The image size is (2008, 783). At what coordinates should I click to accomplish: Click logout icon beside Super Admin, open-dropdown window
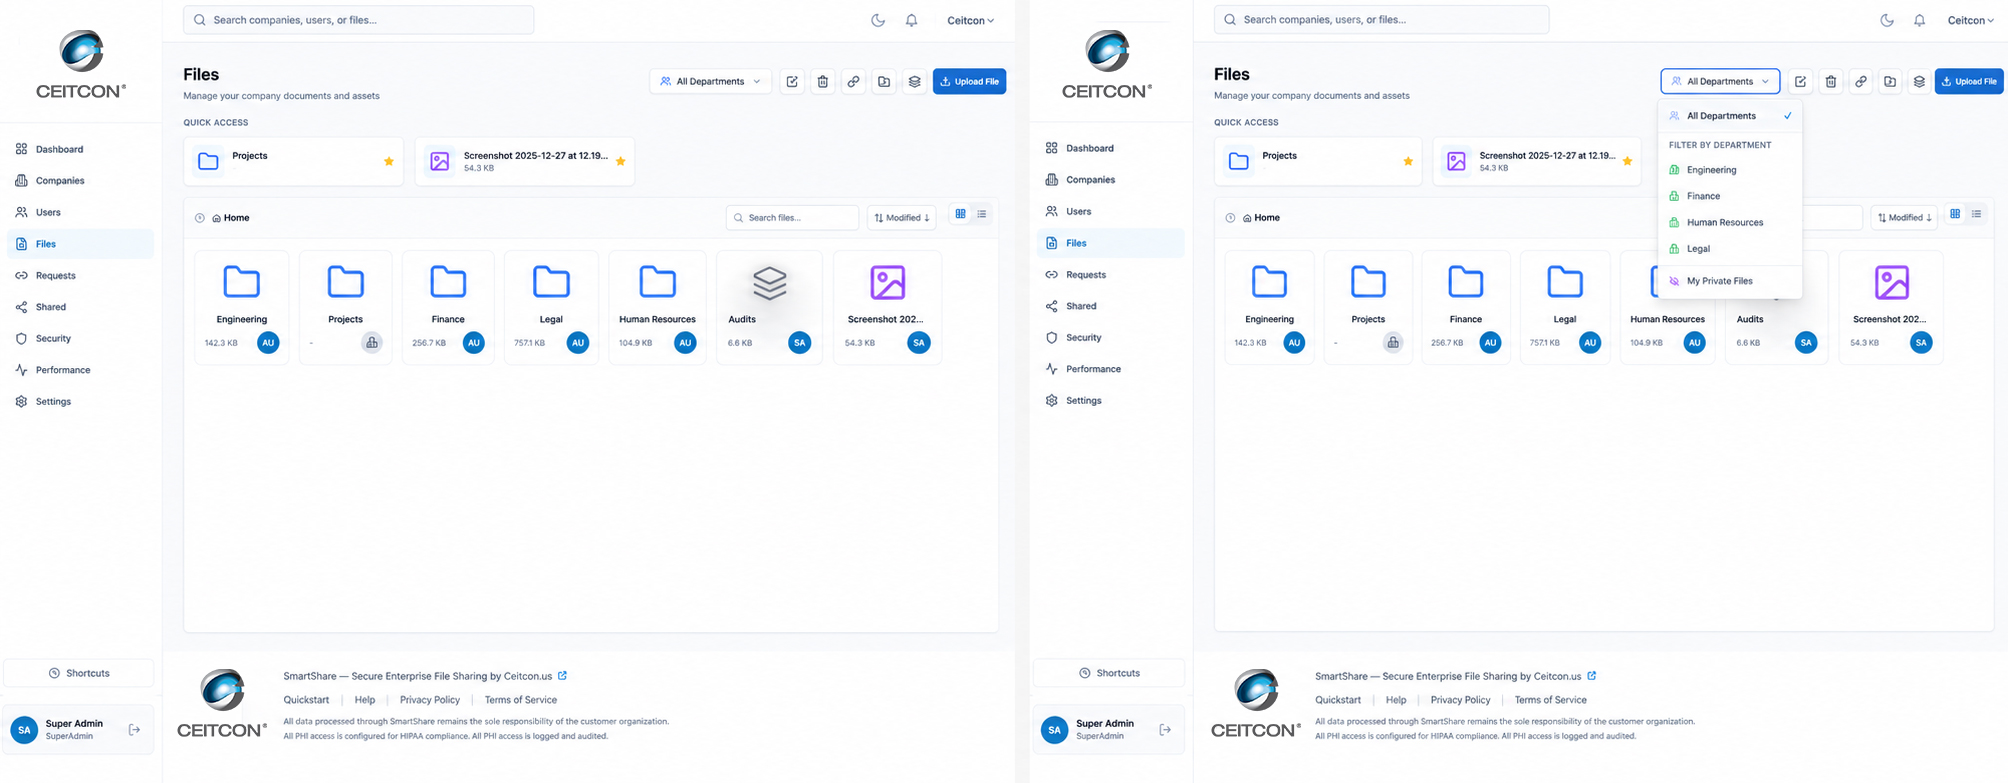click(1165, 730)
